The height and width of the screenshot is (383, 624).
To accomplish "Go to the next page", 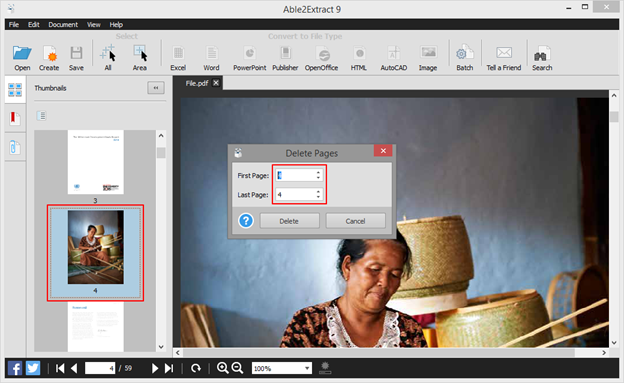I will pyautogui.click(x=155, y=368).
